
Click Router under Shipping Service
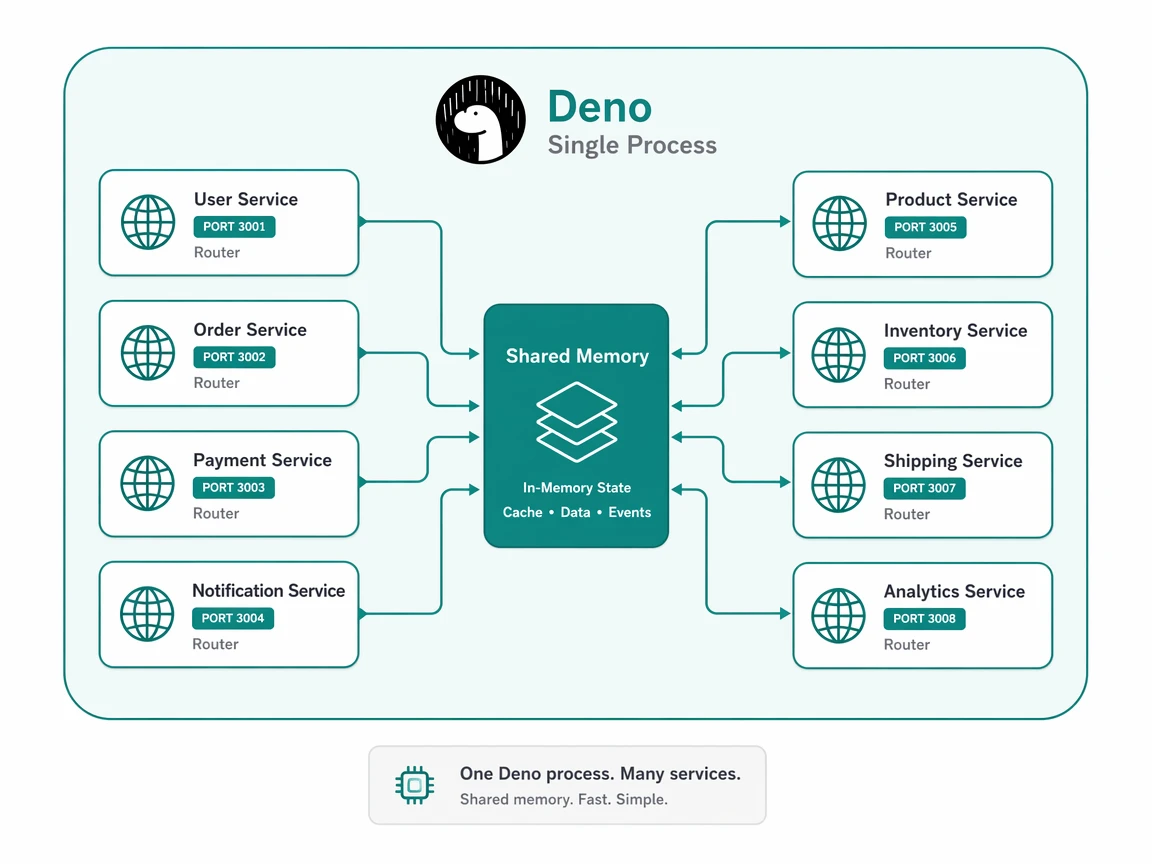coord(907,514)
